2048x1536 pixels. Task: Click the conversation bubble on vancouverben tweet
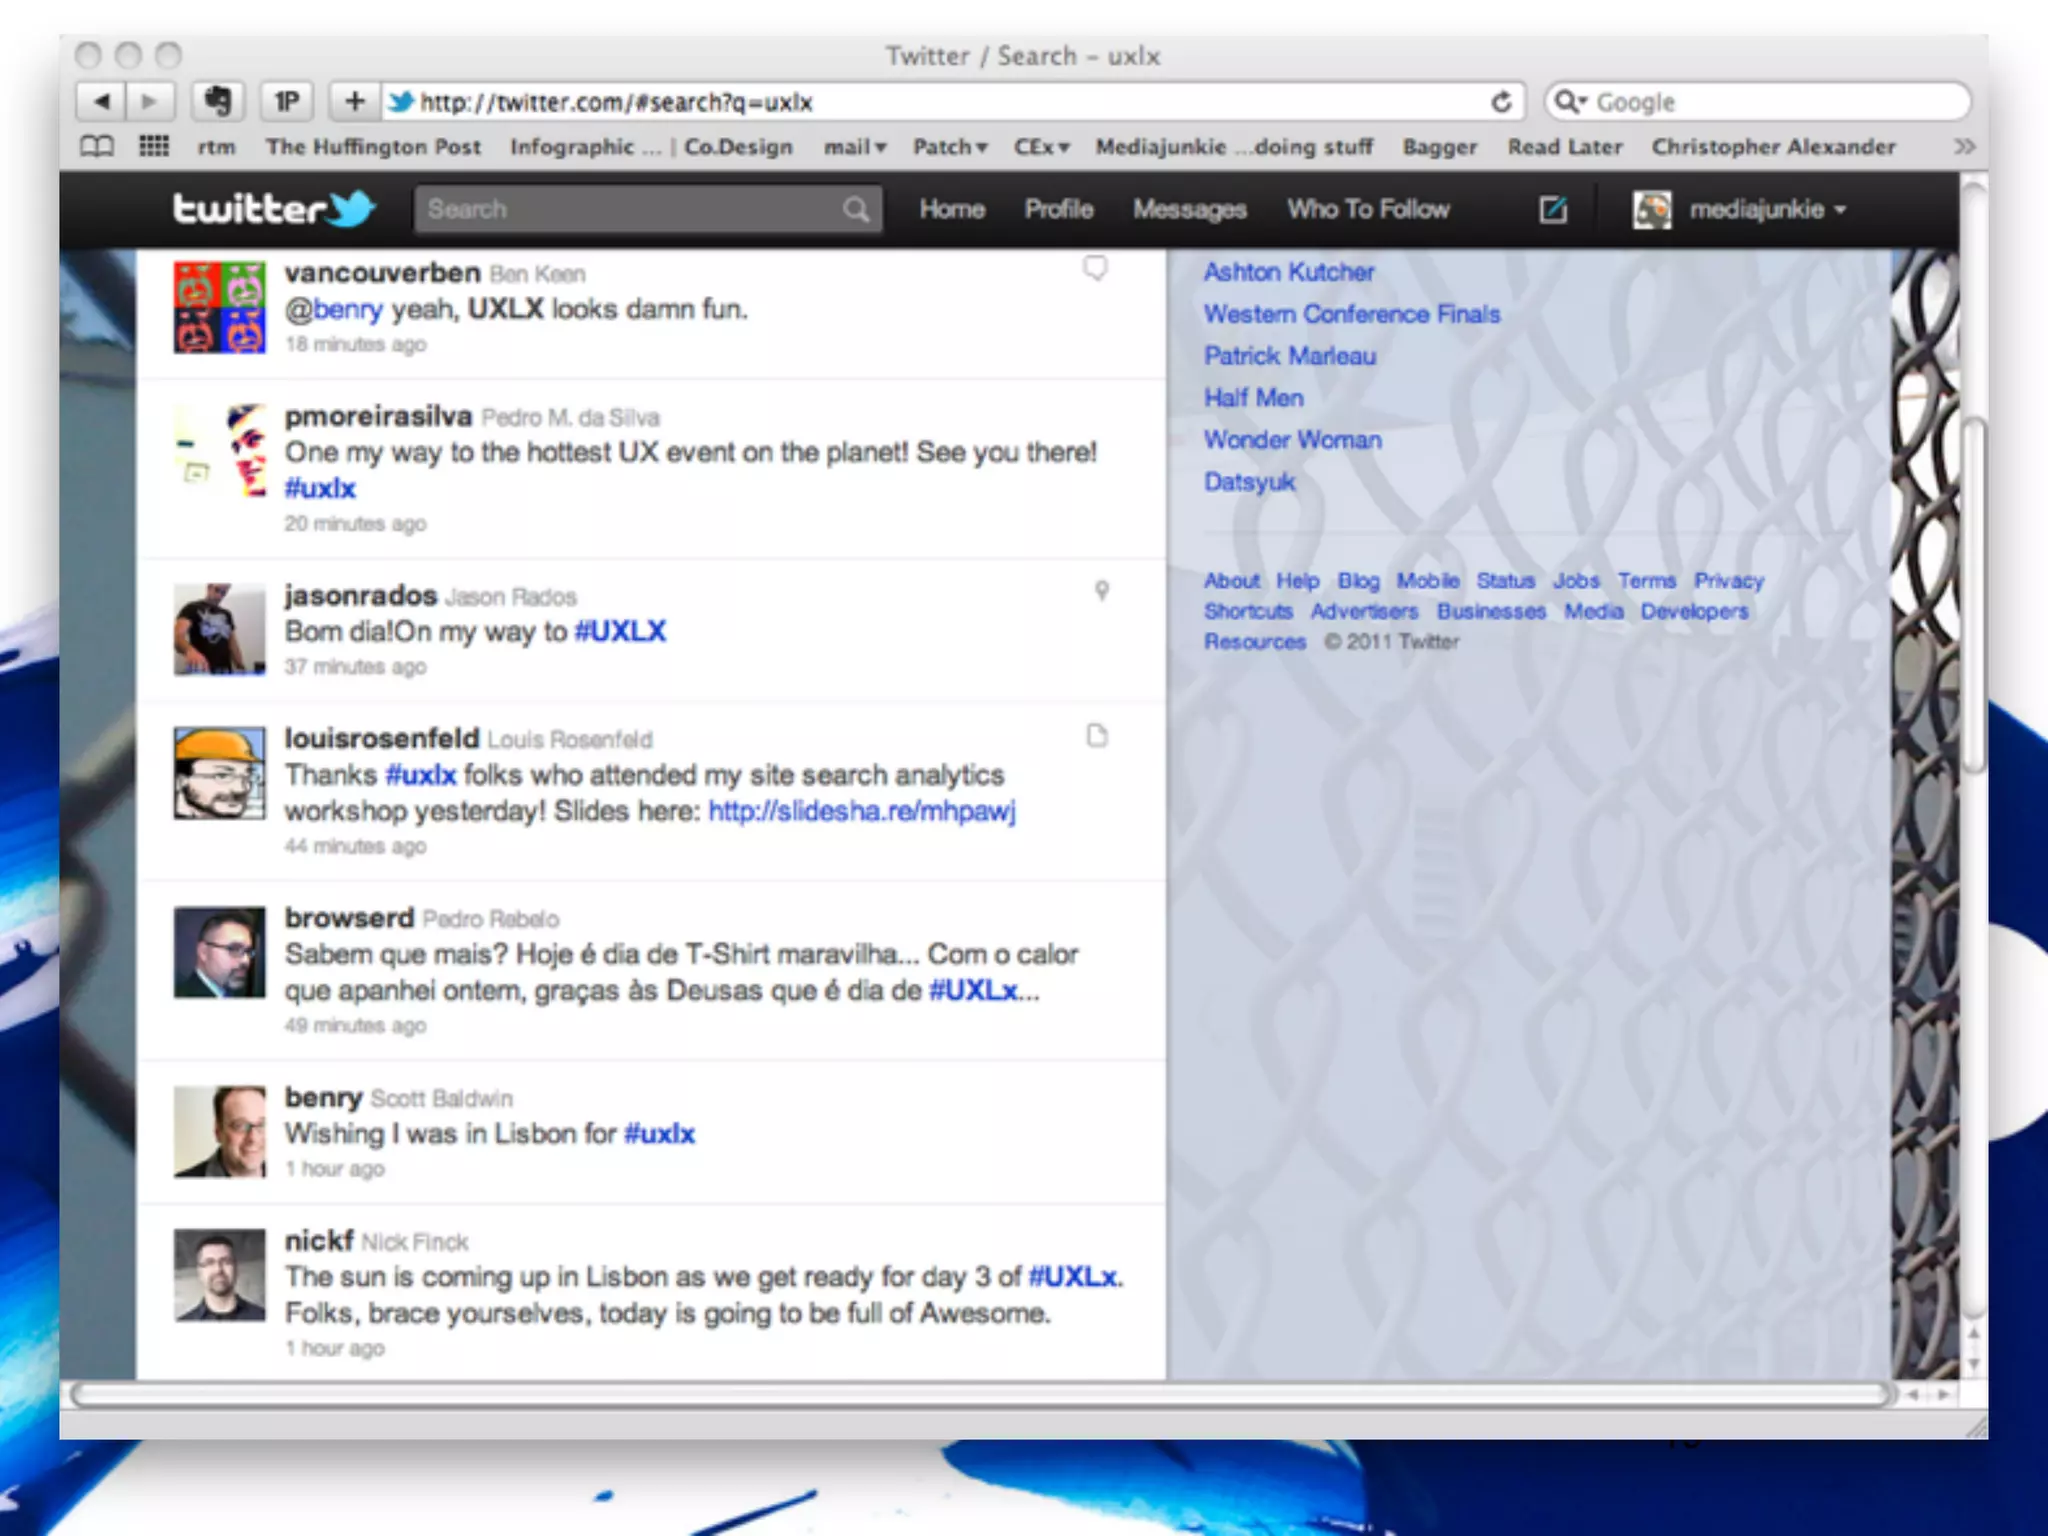[1096, 268]
